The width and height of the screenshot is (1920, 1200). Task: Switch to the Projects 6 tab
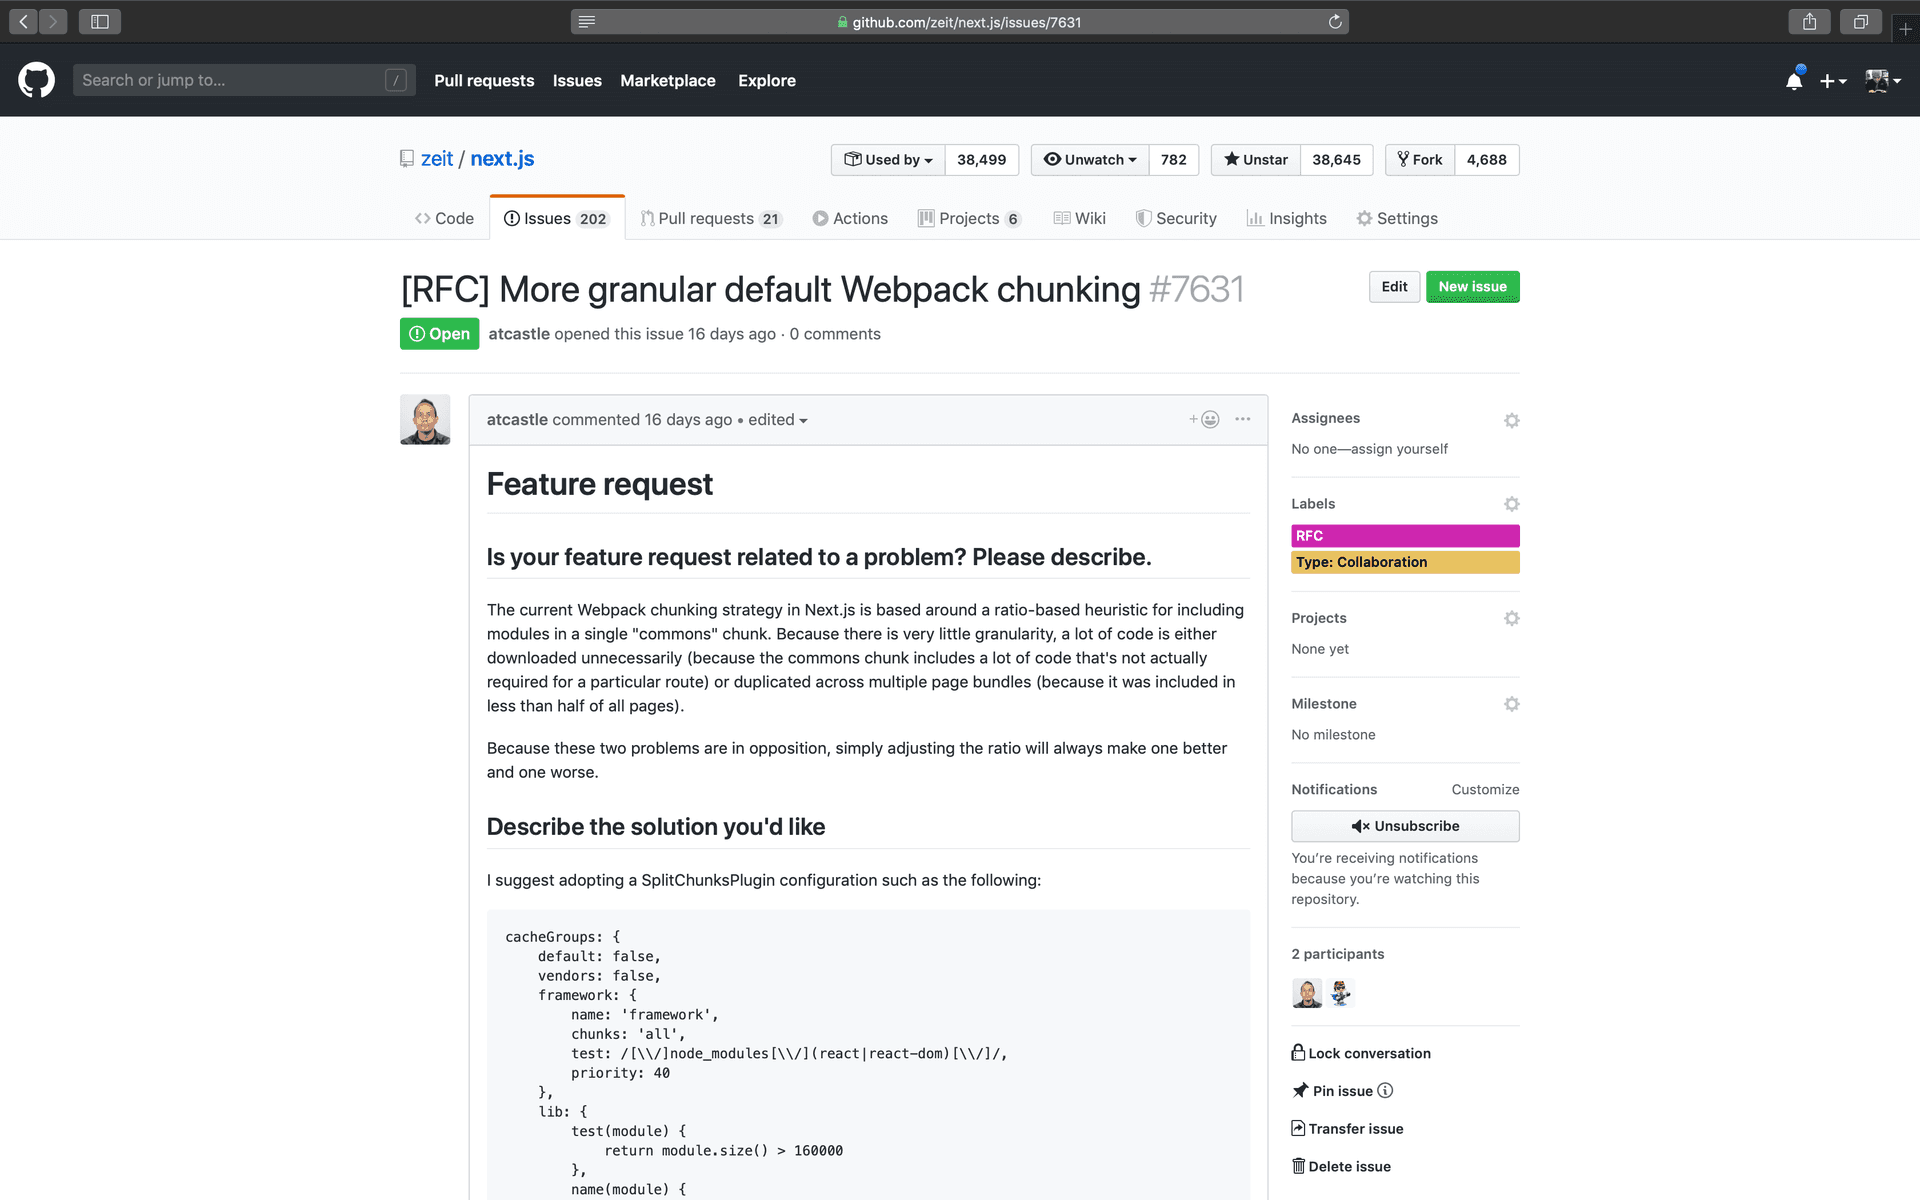point(970,218)
